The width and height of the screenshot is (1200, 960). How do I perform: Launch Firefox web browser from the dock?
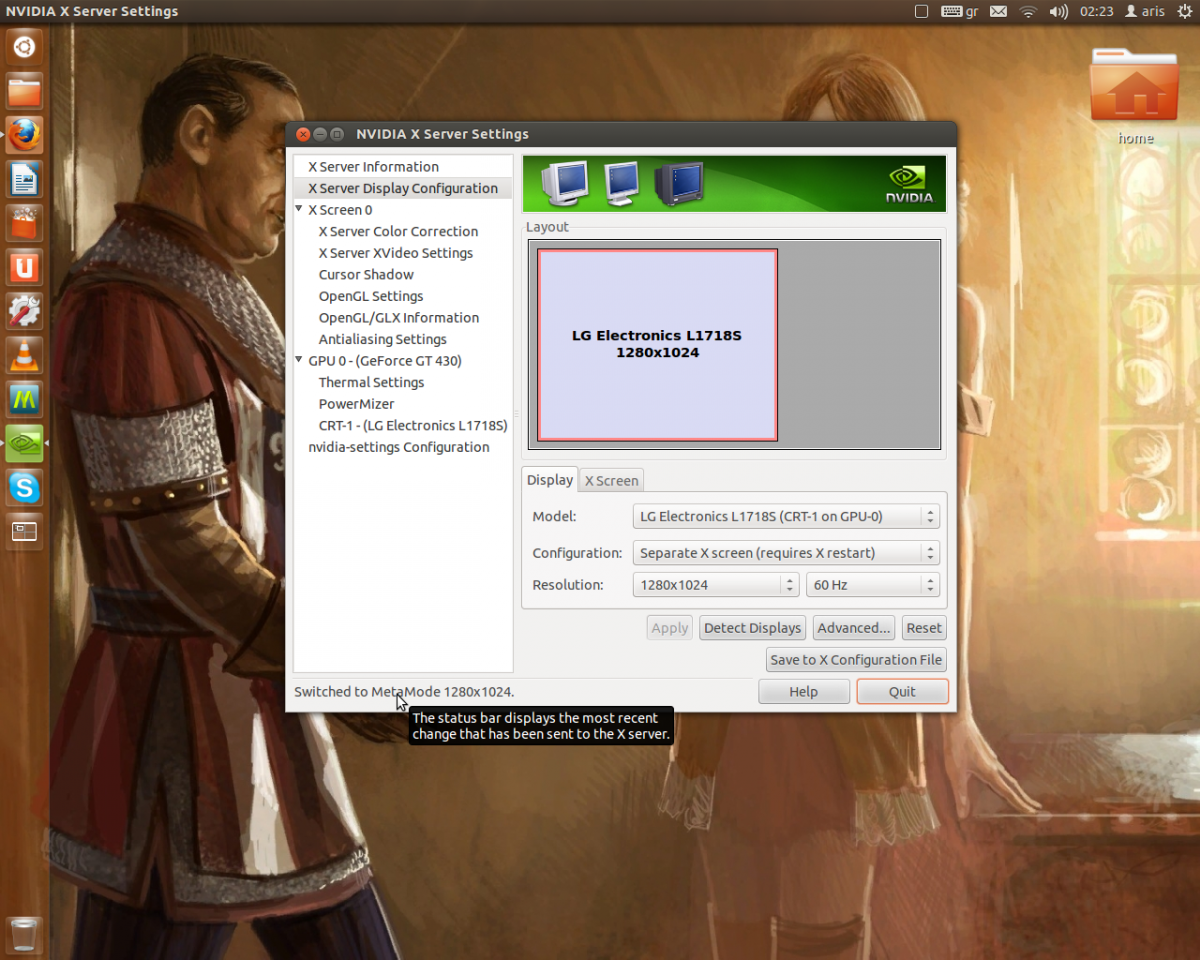[25, 135]
